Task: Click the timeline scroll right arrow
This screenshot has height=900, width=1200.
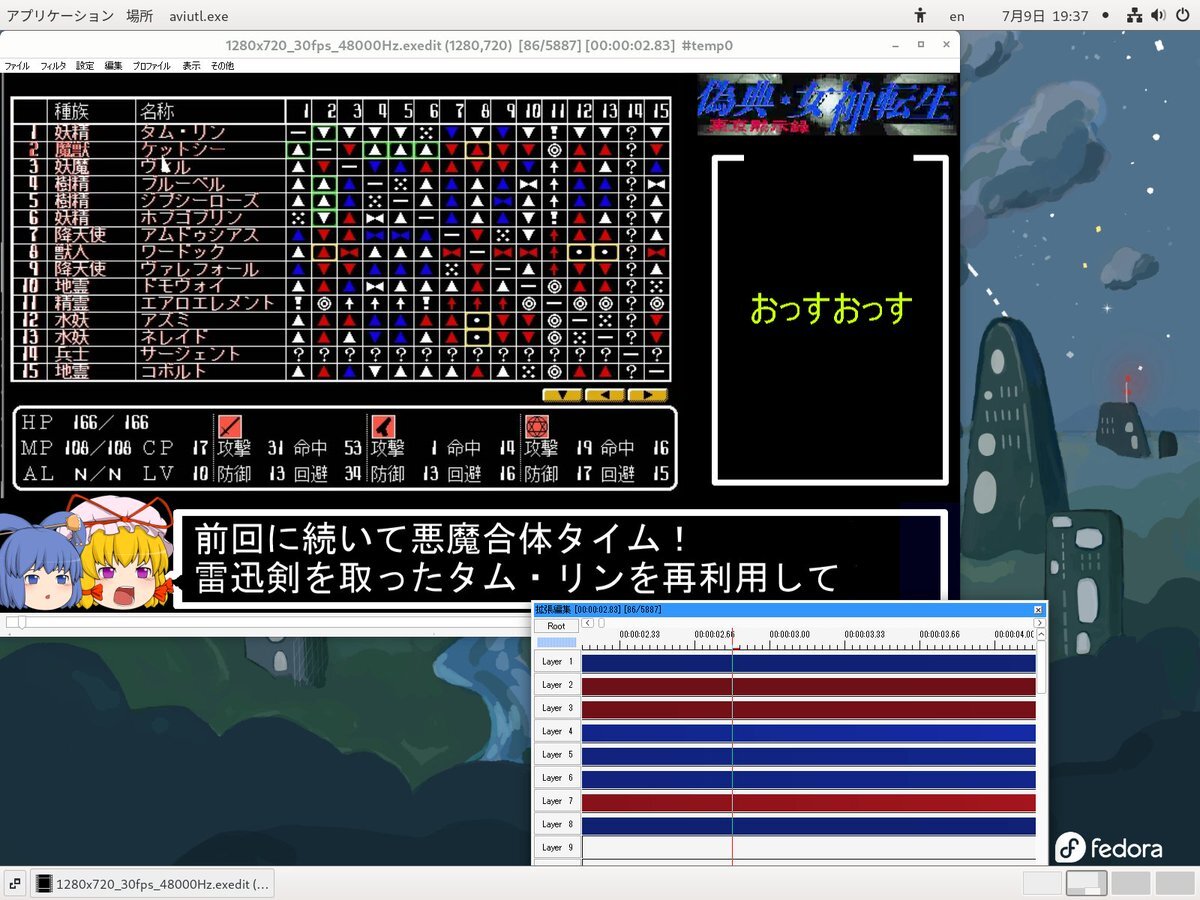Action: 1040,623
